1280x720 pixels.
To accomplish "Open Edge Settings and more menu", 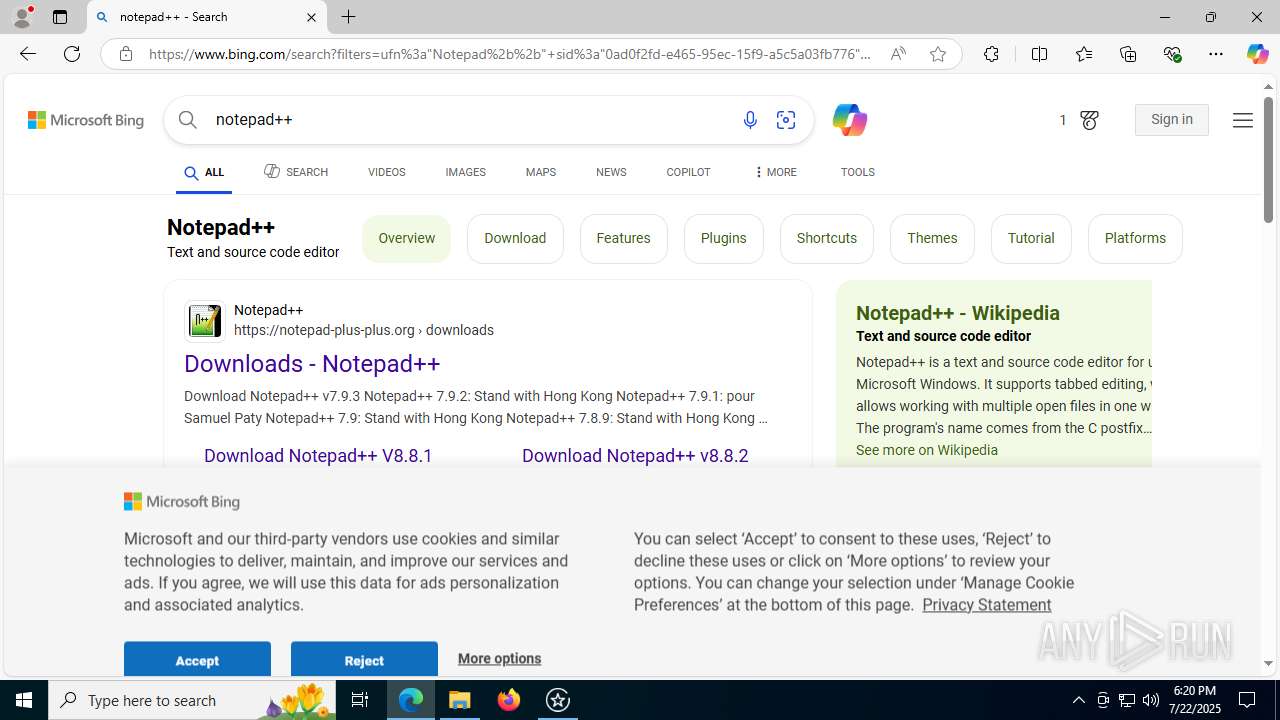I will point(1216,54).
